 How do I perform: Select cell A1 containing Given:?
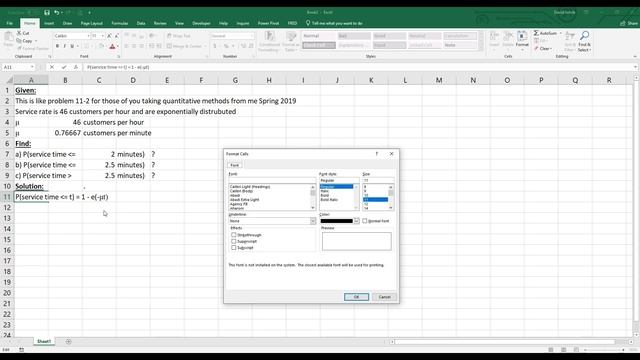[31, 90]
